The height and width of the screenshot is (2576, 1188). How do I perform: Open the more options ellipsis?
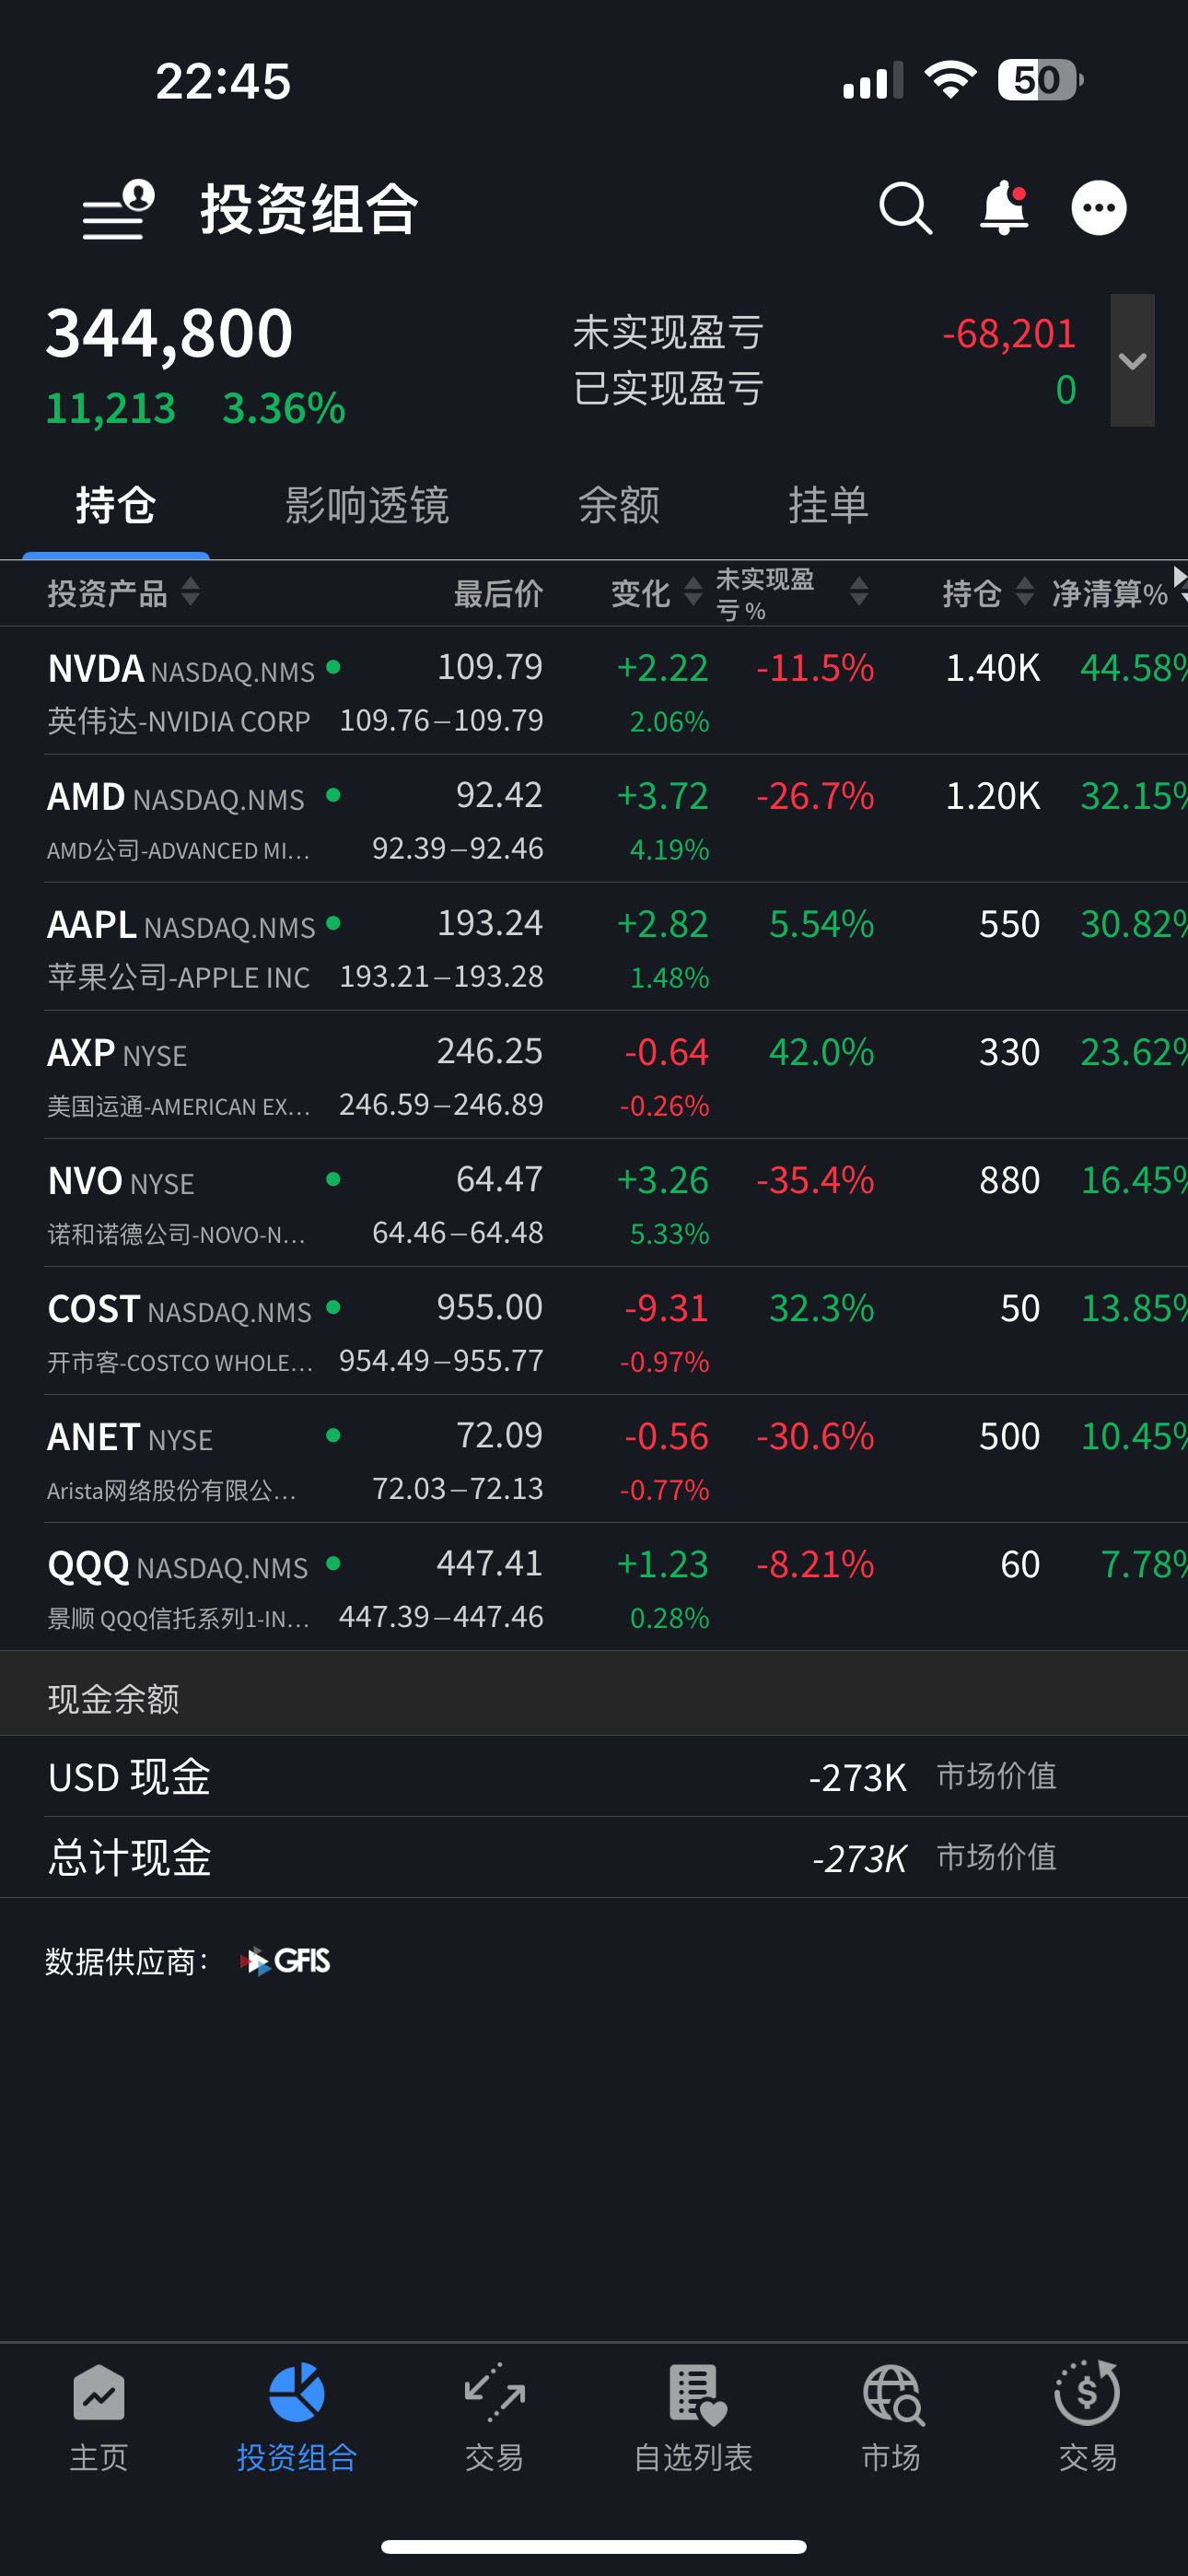point(1098,209)
